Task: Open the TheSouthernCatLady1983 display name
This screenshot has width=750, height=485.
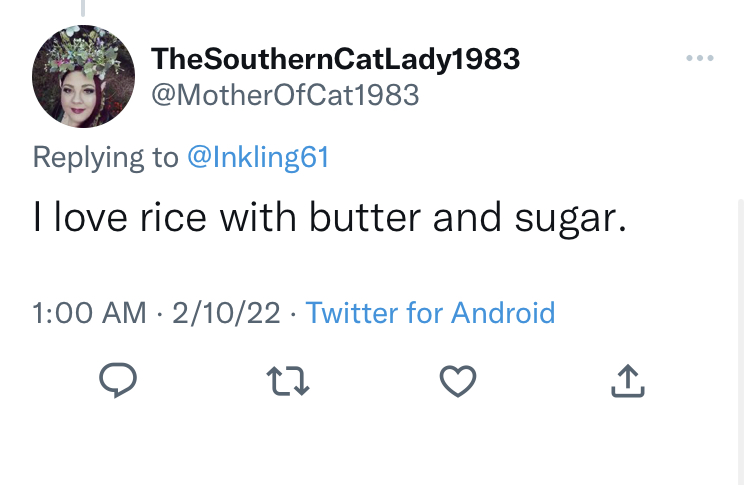Action: (335, 59)
